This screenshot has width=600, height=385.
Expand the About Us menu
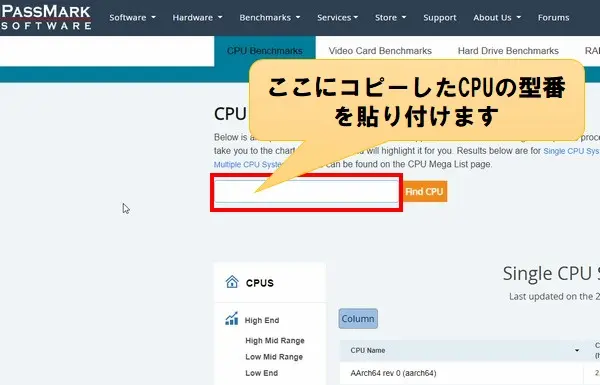pos(497,18)
